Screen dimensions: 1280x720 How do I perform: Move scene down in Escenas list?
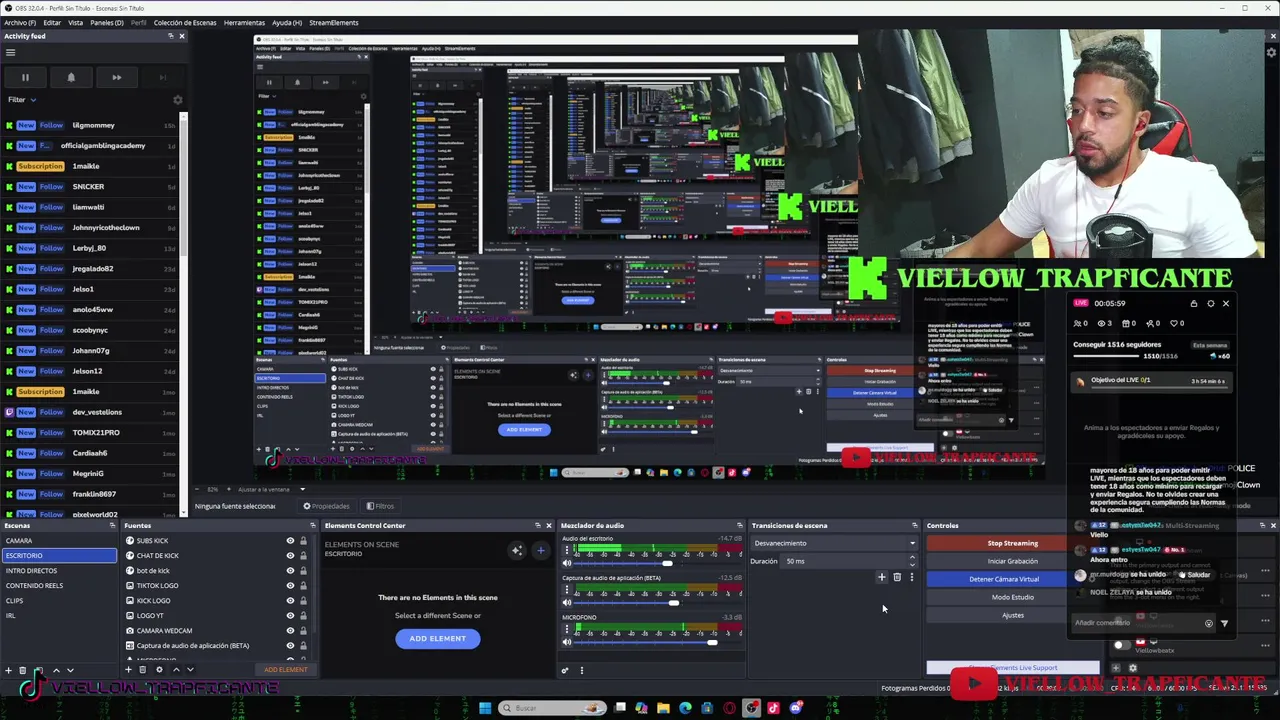tap(70, 670)
